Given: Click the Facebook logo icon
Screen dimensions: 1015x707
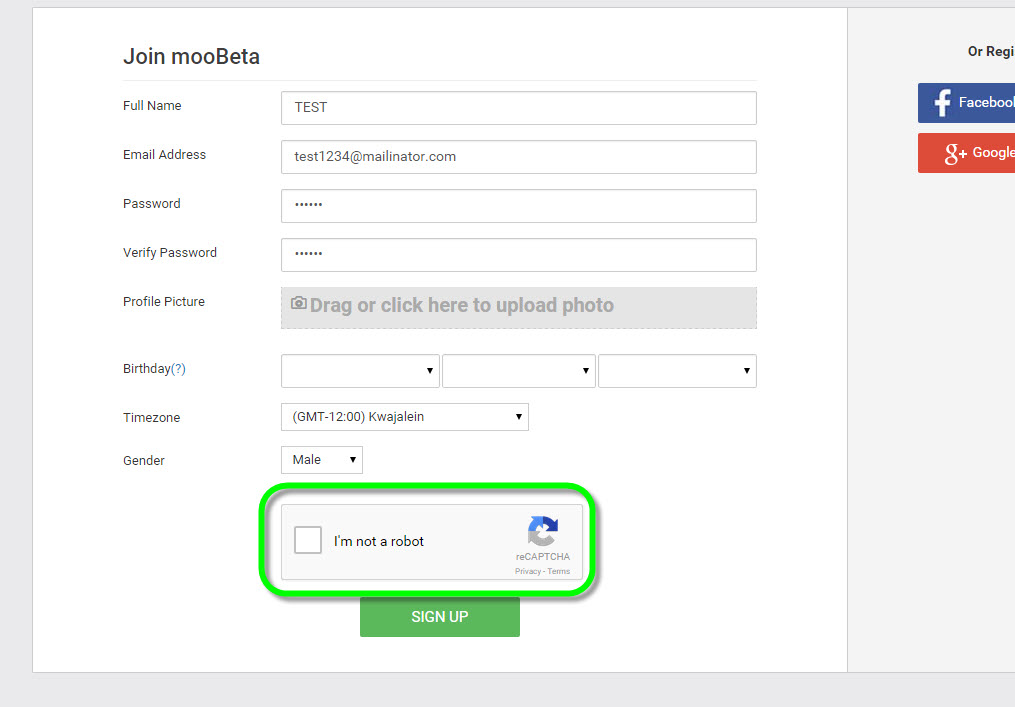Looking at the screenshot, I should [940, 103].
